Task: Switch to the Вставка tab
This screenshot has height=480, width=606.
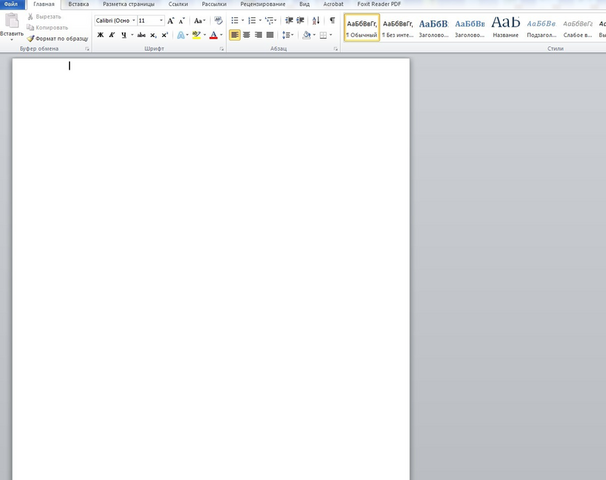Action: tap(78, 4)
